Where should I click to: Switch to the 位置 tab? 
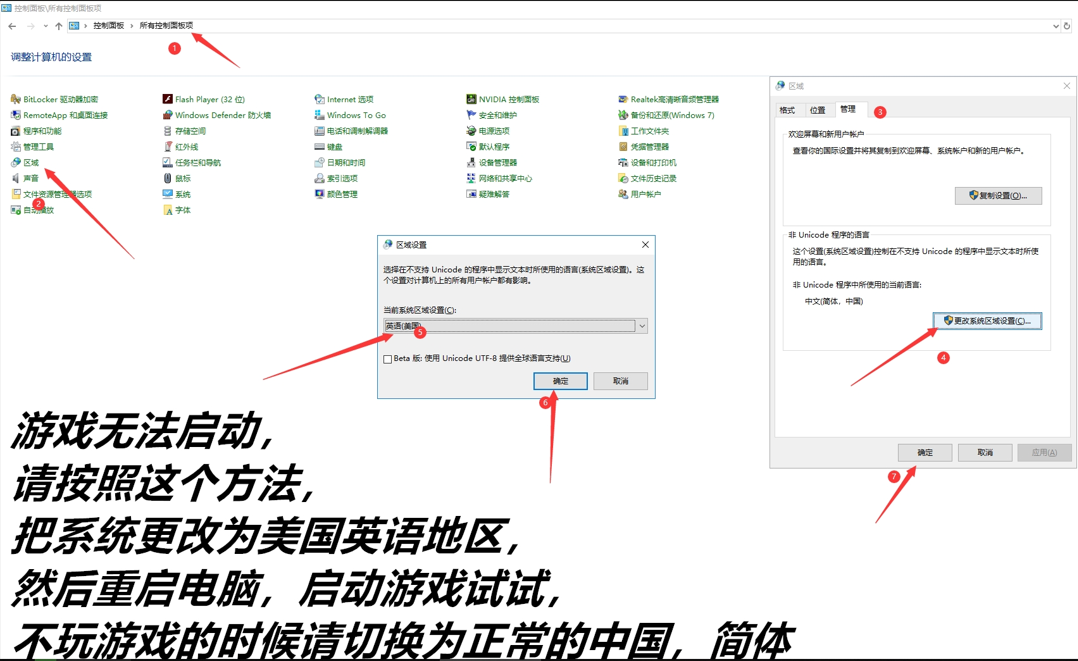click(818, 110)
